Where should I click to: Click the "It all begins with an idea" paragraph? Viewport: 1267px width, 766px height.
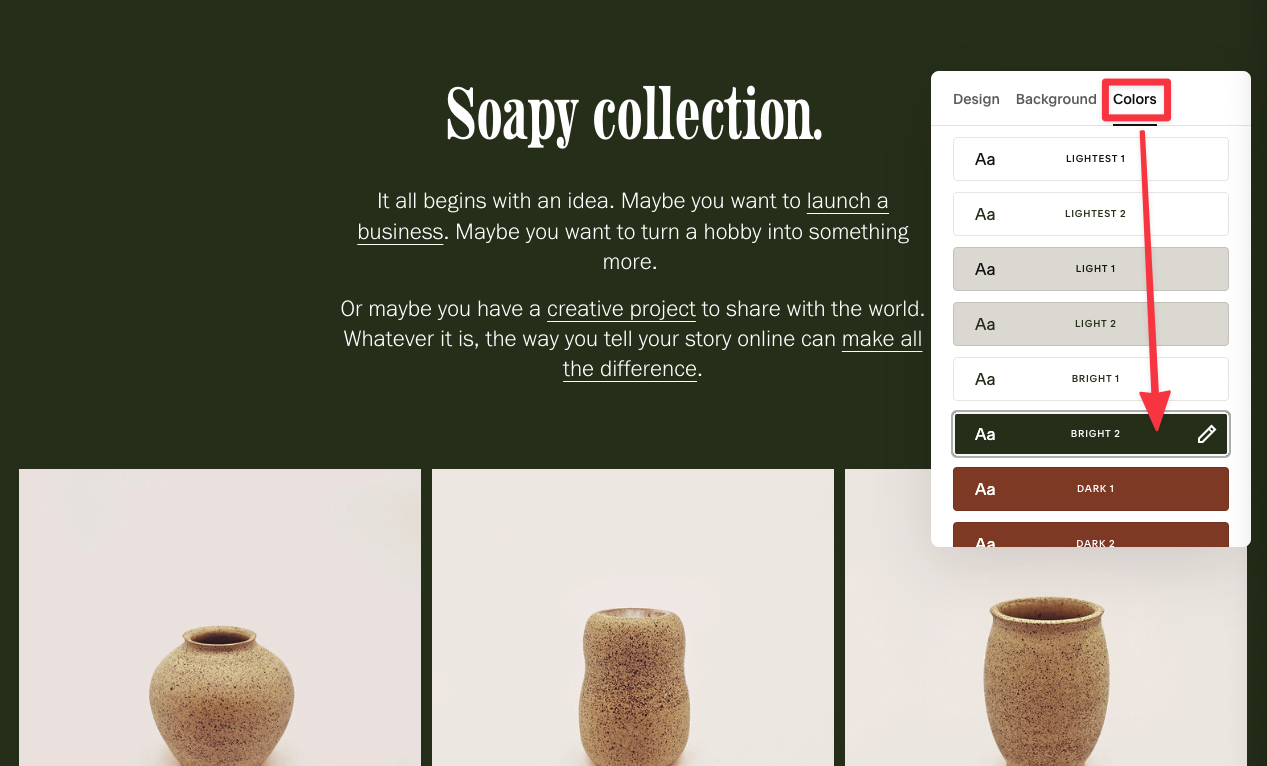[633, 231]
